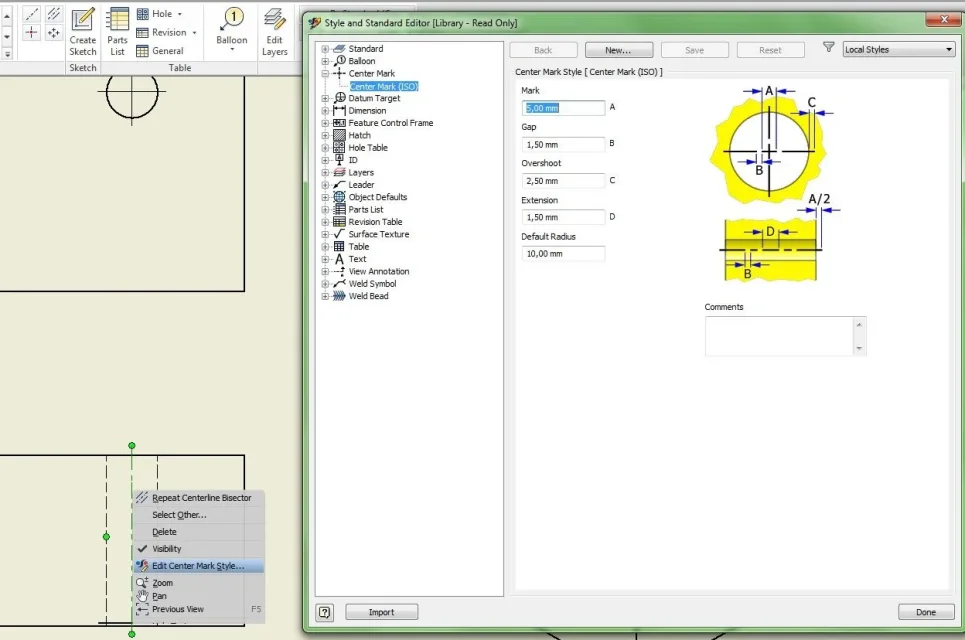Click the Import button
Image resolution: width=965 pixels, height=640 pixels.
tap(382, 612)
